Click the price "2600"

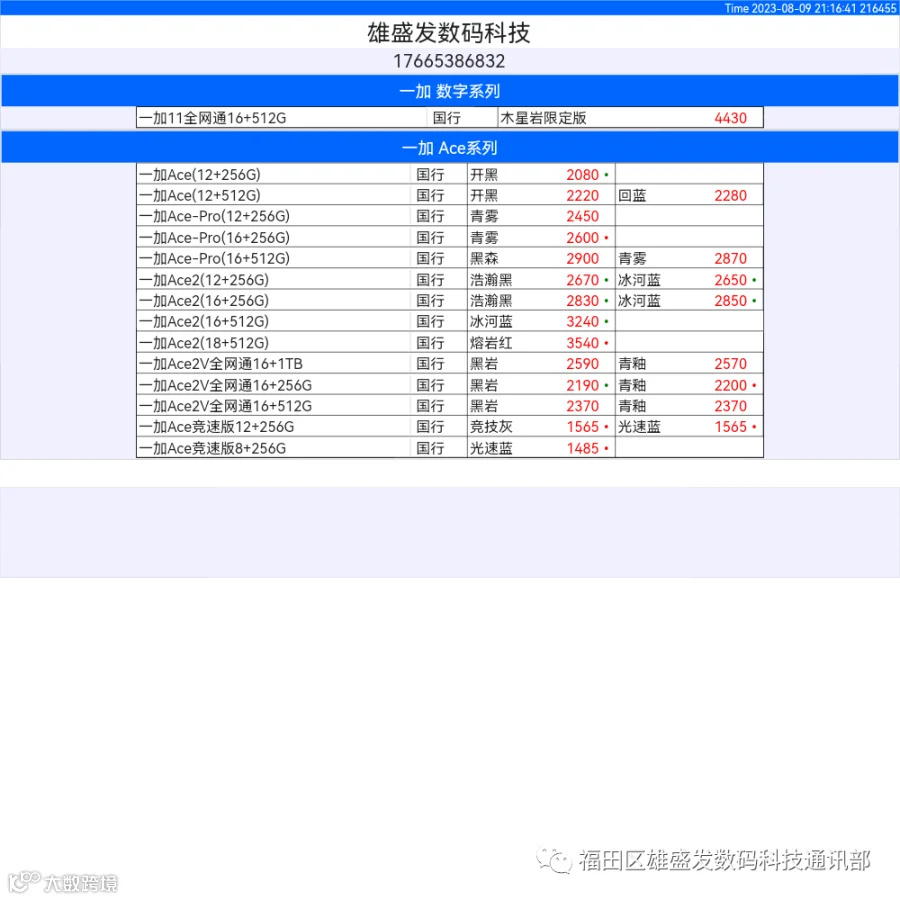tap(582, 238)
